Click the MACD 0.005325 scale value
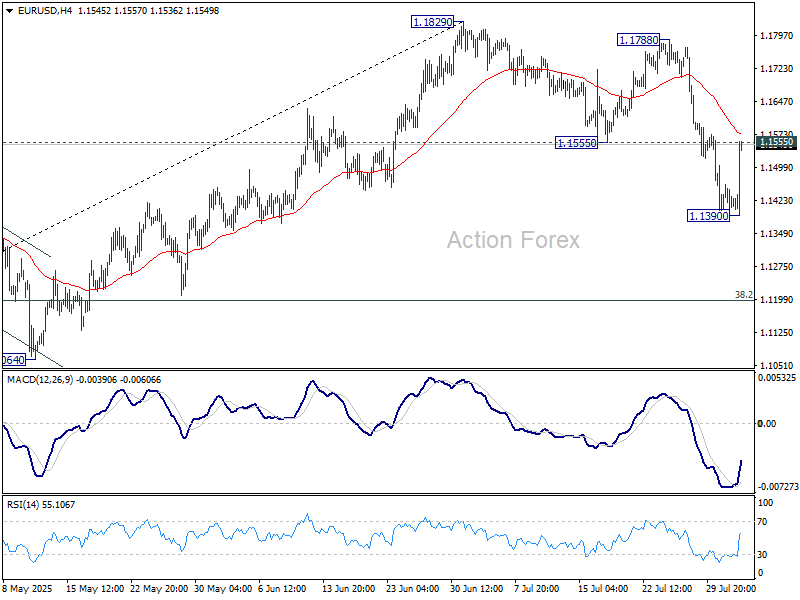Viewport: 800px width, 600px height. 777,378
